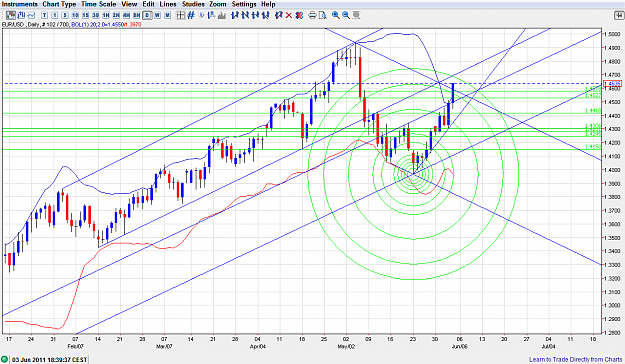Click the delete all lines icon
625x364 pixels.
299,15
